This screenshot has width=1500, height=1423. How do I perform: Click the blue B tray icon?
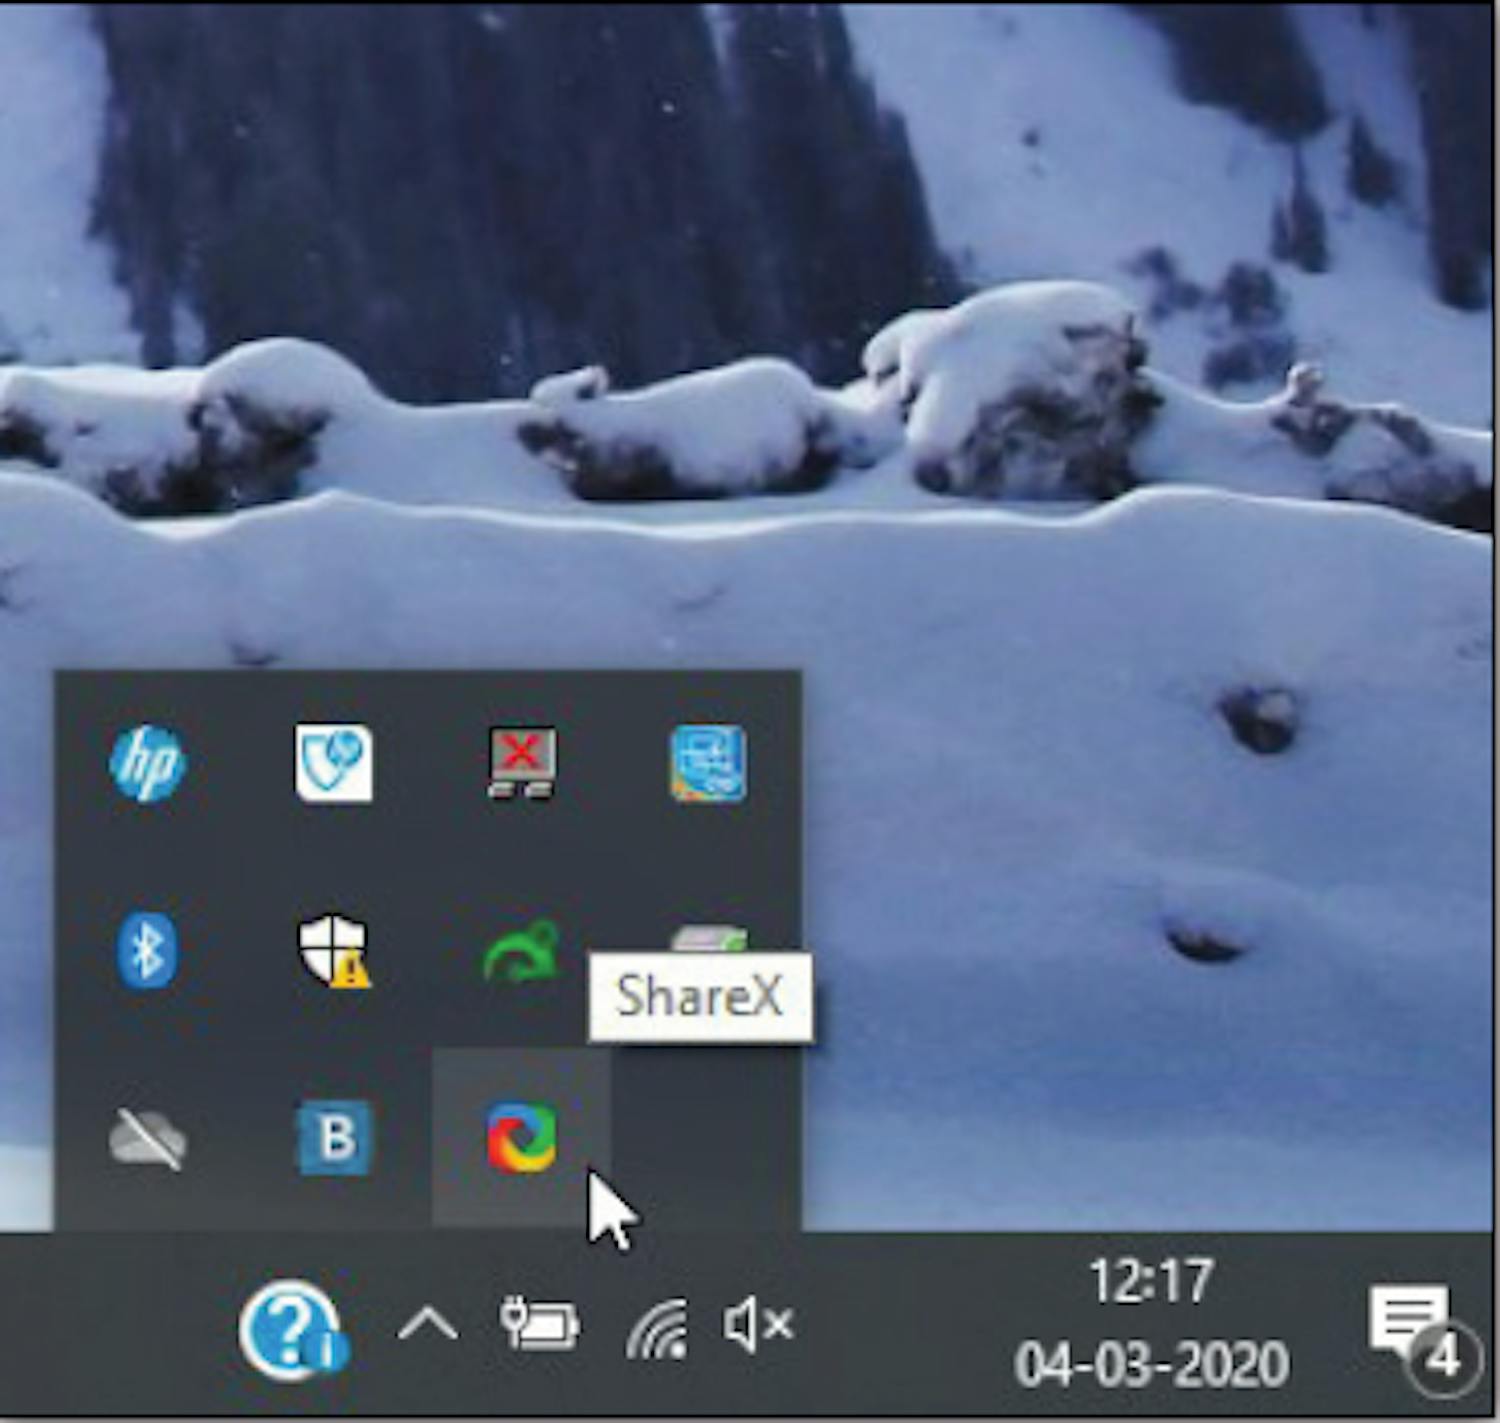[334, 1138]
